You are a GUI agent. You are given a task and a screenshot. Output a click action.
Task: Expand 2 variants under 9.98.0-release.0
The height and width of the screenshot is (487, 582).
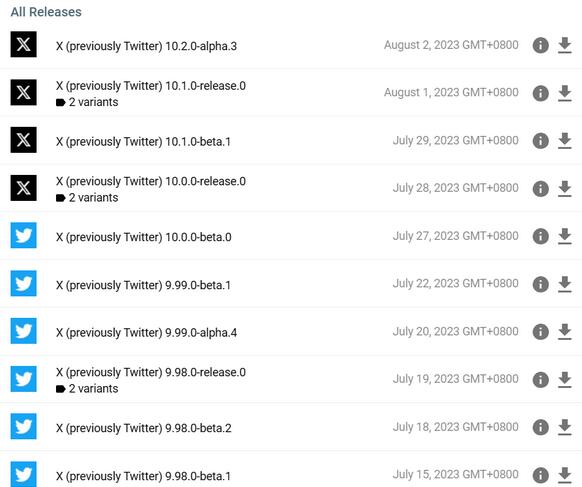click(x=87, y=389)
